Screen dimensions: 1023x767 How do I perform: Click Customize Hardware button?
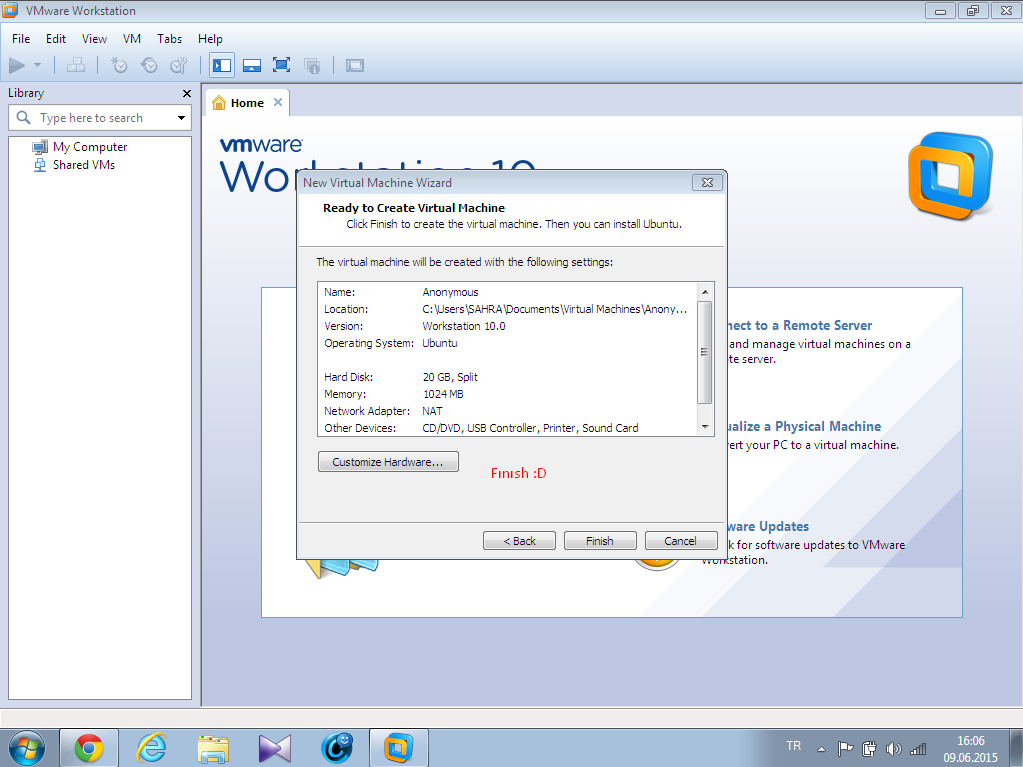388,462
